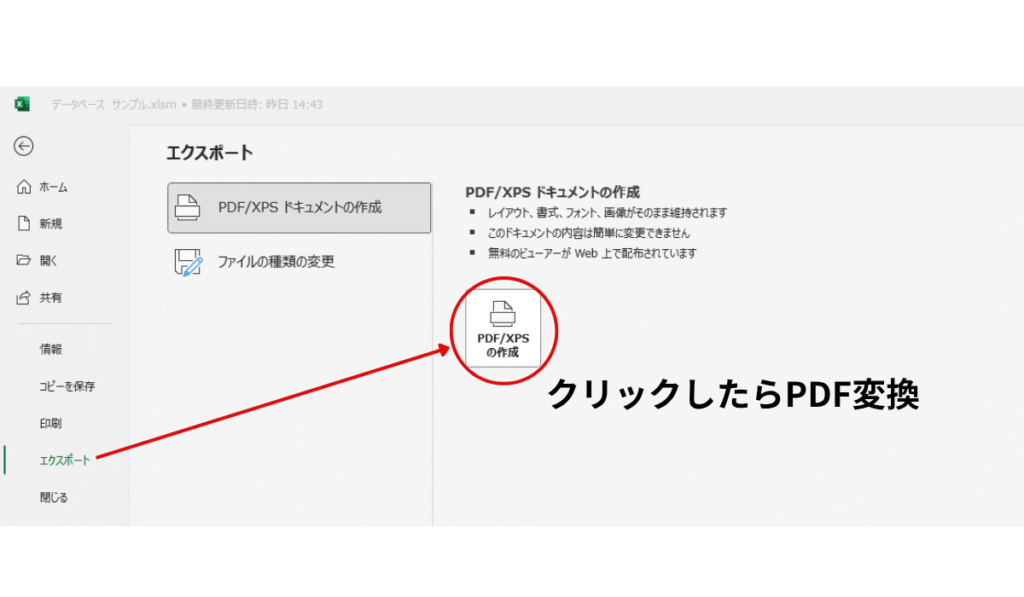Click the ホーム label in the sidebar
1024x597 pixels.
pos(54,187)
